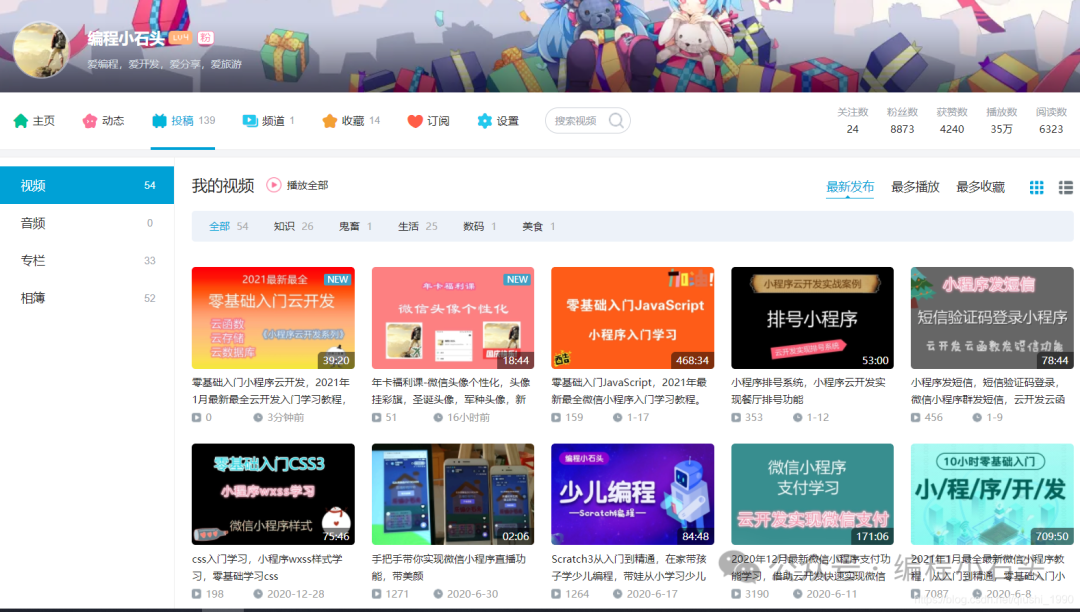The image size is (1080, 612).
Task: Open the 微信头像个性化 video thumbnail
Action: coord(453,318)
